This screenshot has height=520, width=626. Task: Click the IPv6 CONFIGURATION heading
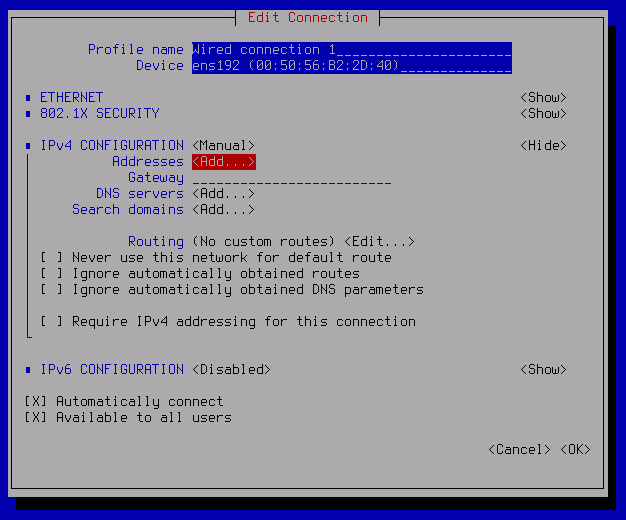coord(112,370)
